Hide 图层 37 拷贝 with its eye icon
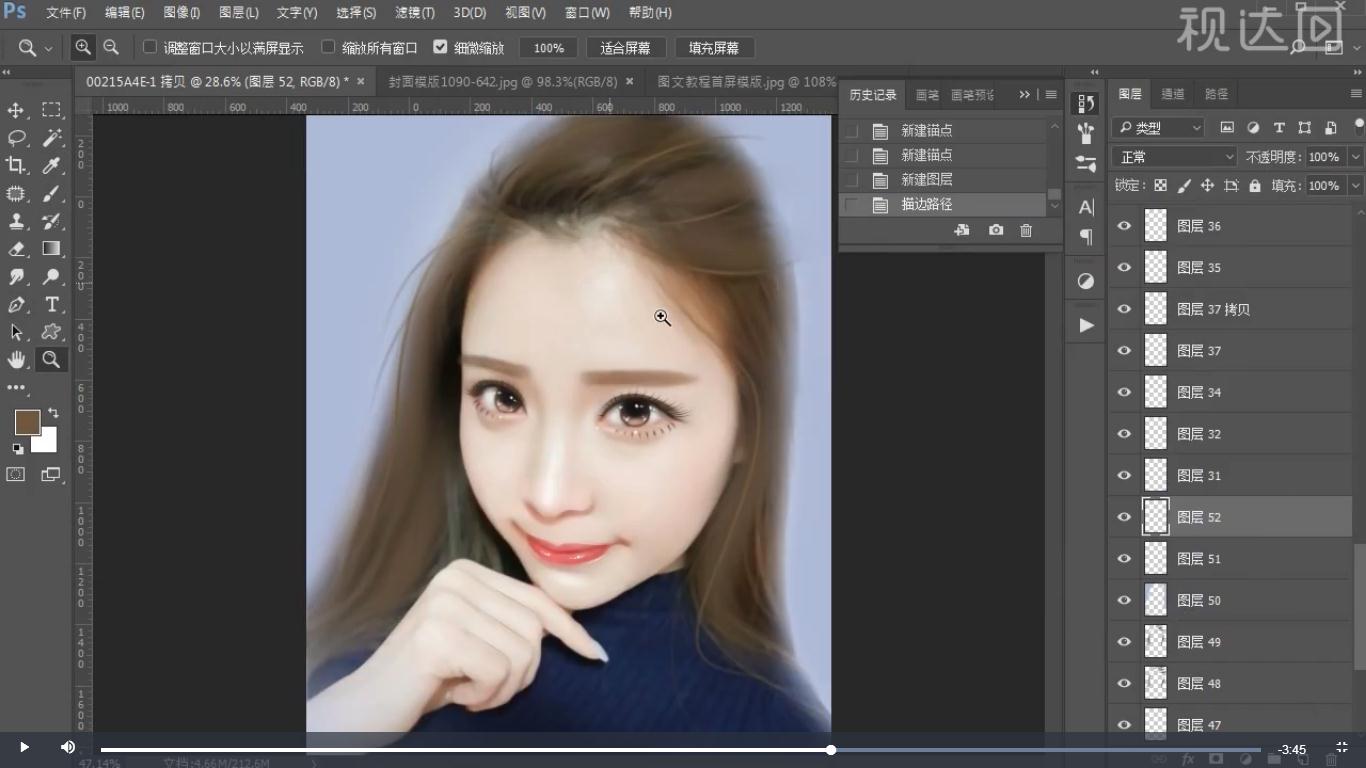This screenshot has width=1366, height=768. (x=1124, y=309)
